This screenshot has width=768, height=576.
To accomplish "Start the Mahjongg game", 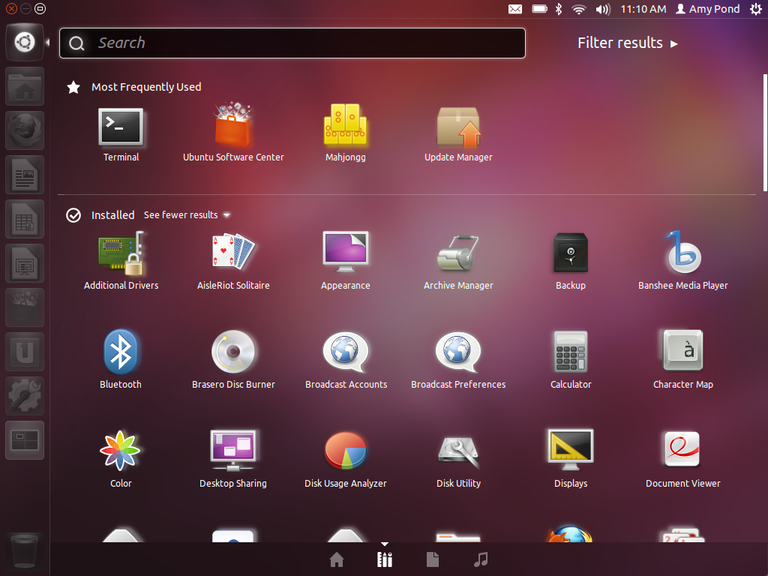I will [345, 124].
